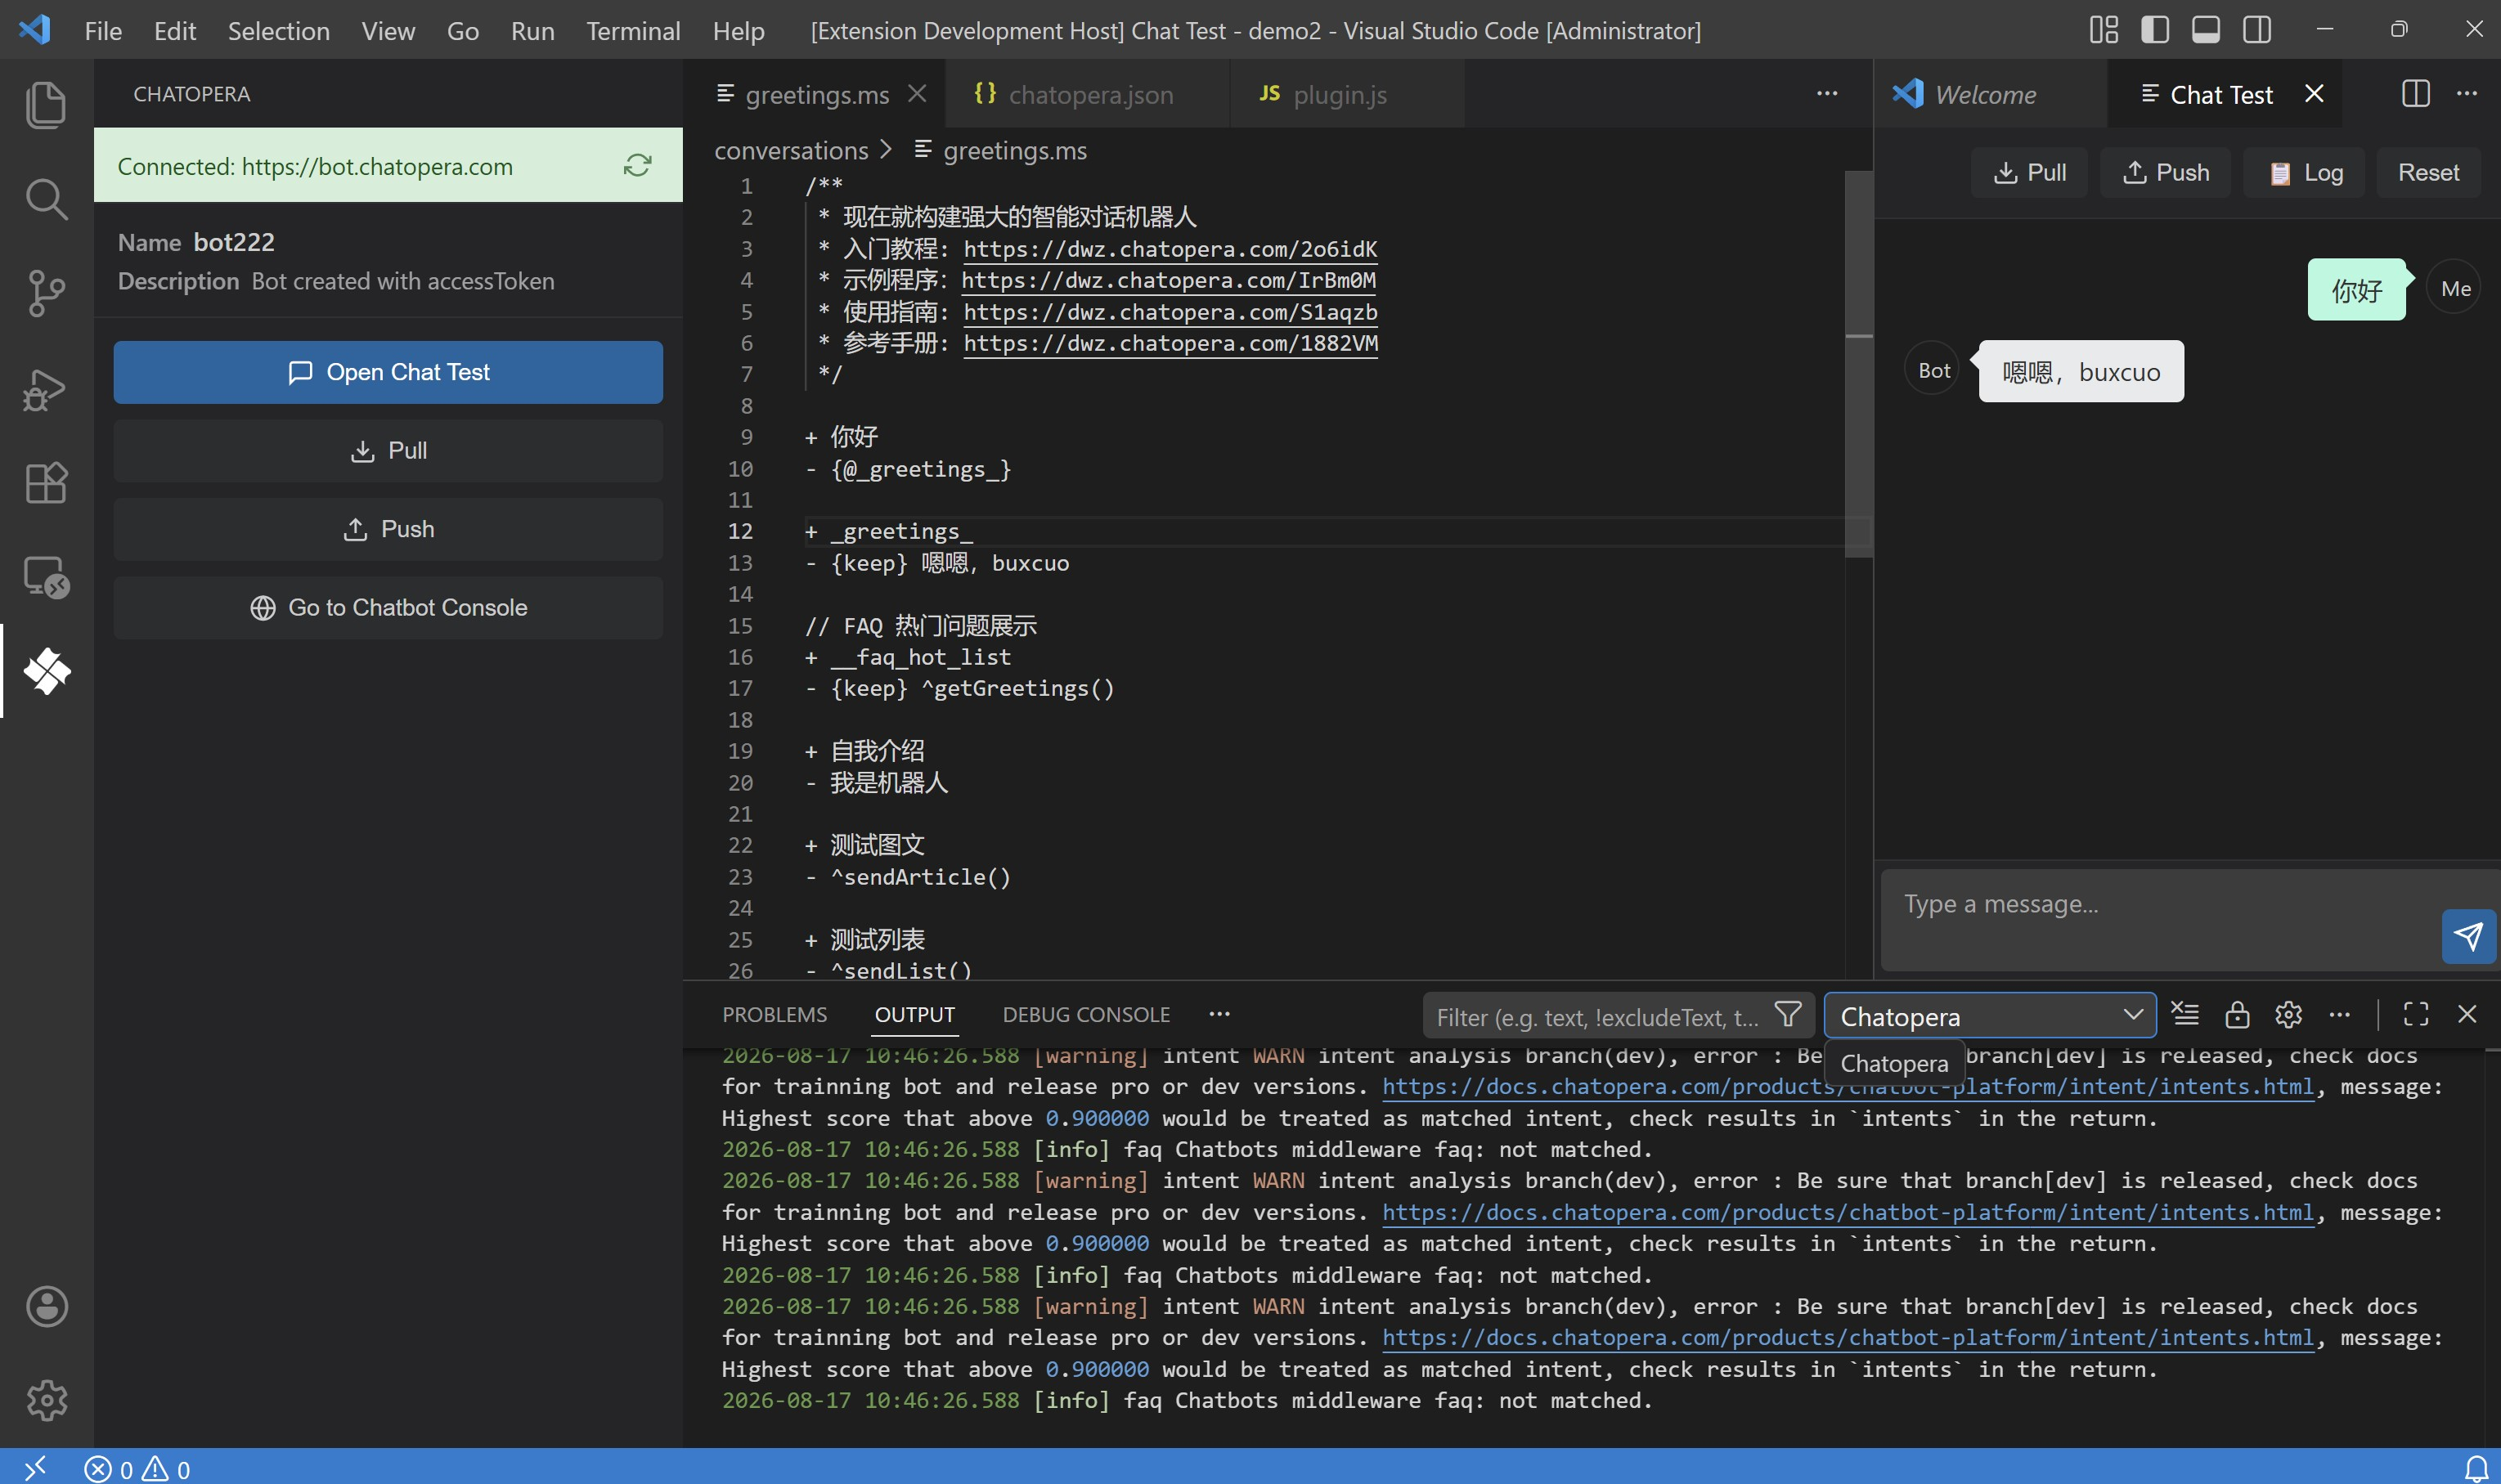Close the greetings.ms tab

(917, 94)
